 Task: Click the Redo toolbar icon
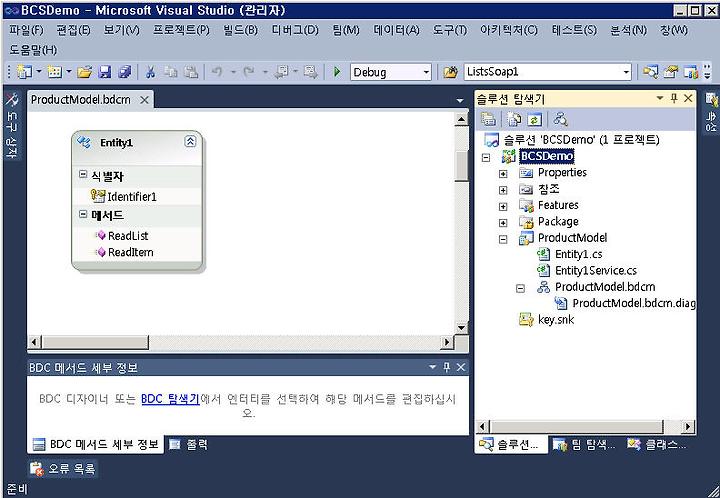[x=249, y=72]
